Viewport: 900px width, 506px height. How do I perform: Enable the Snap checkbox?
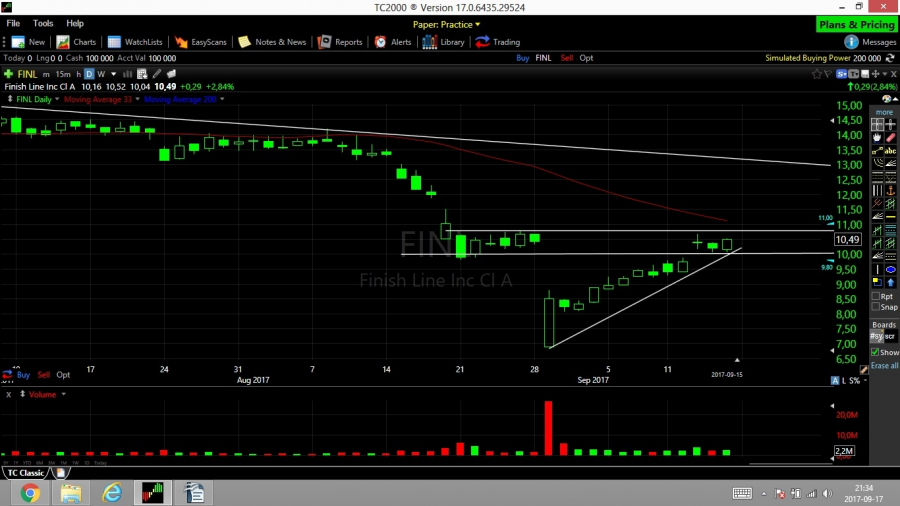pos(875,307)
